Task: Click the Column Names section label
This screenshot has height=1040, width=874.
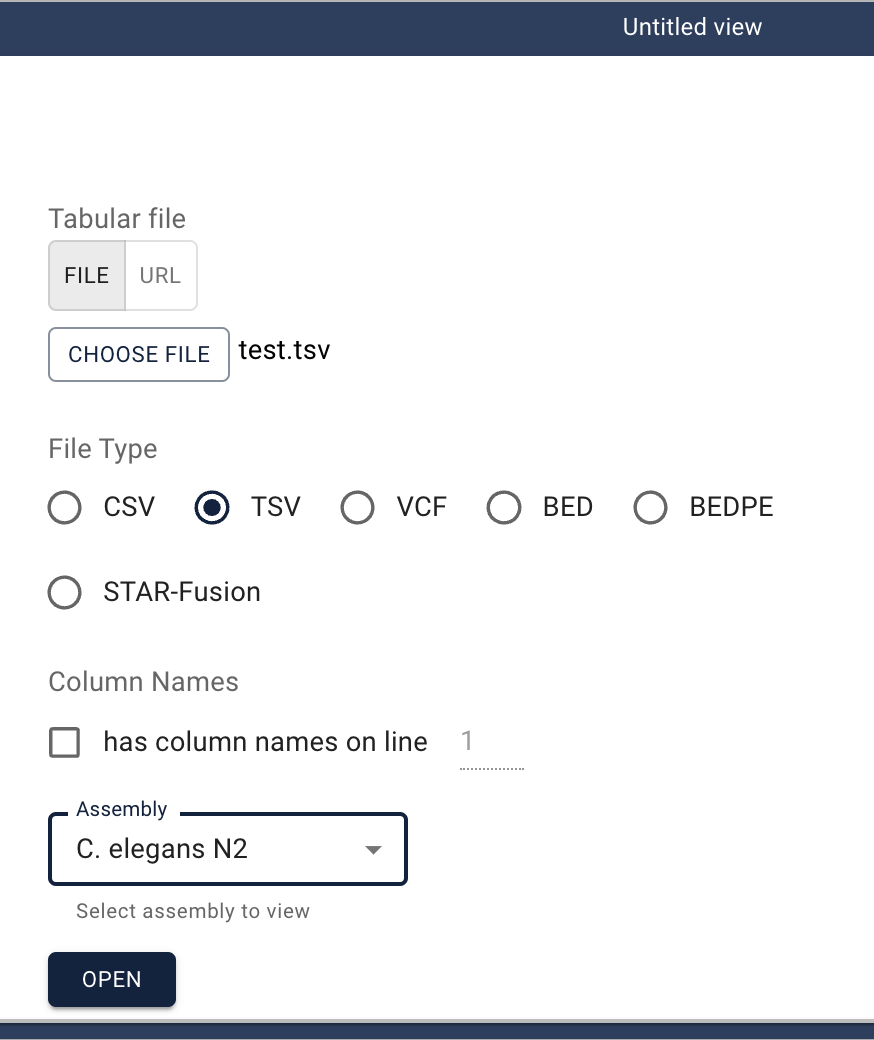Action: pyautogui.click(x=143, y=682)
